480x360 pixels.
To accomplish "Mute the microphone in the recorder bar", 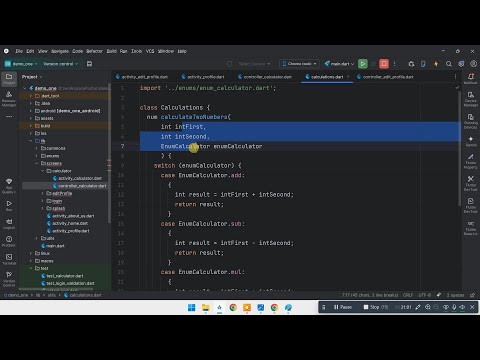I will pyautogui.click(x=454, y=307).
